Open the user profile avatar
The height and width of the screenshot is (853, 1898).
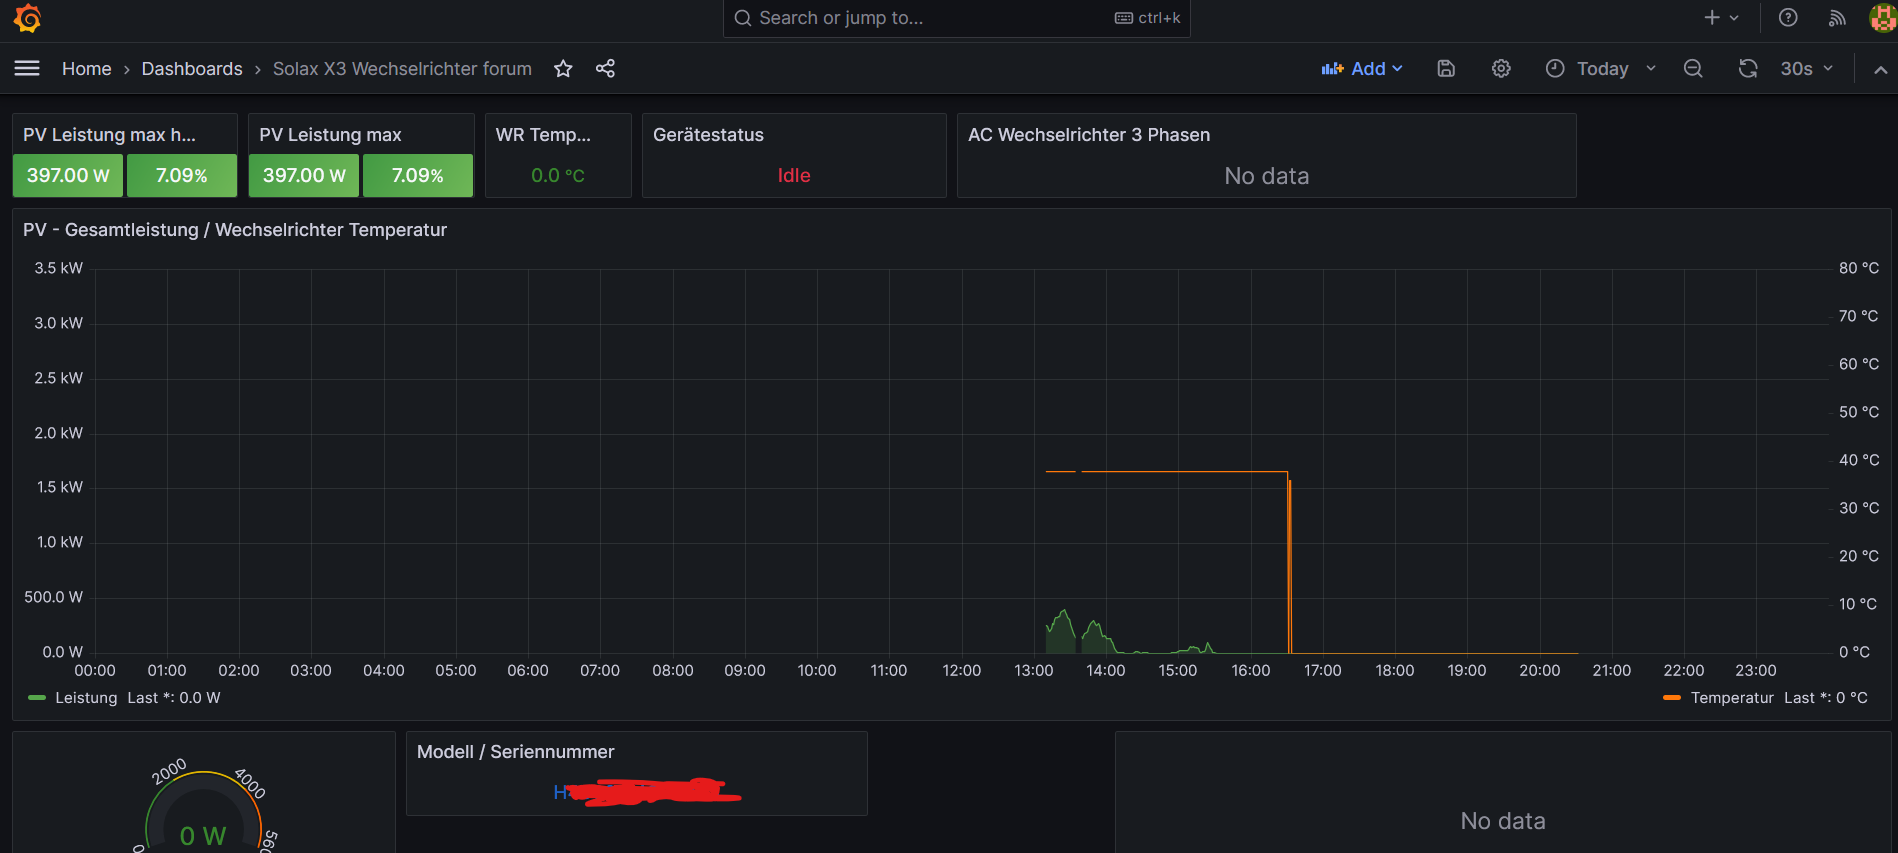point(1882,18)
